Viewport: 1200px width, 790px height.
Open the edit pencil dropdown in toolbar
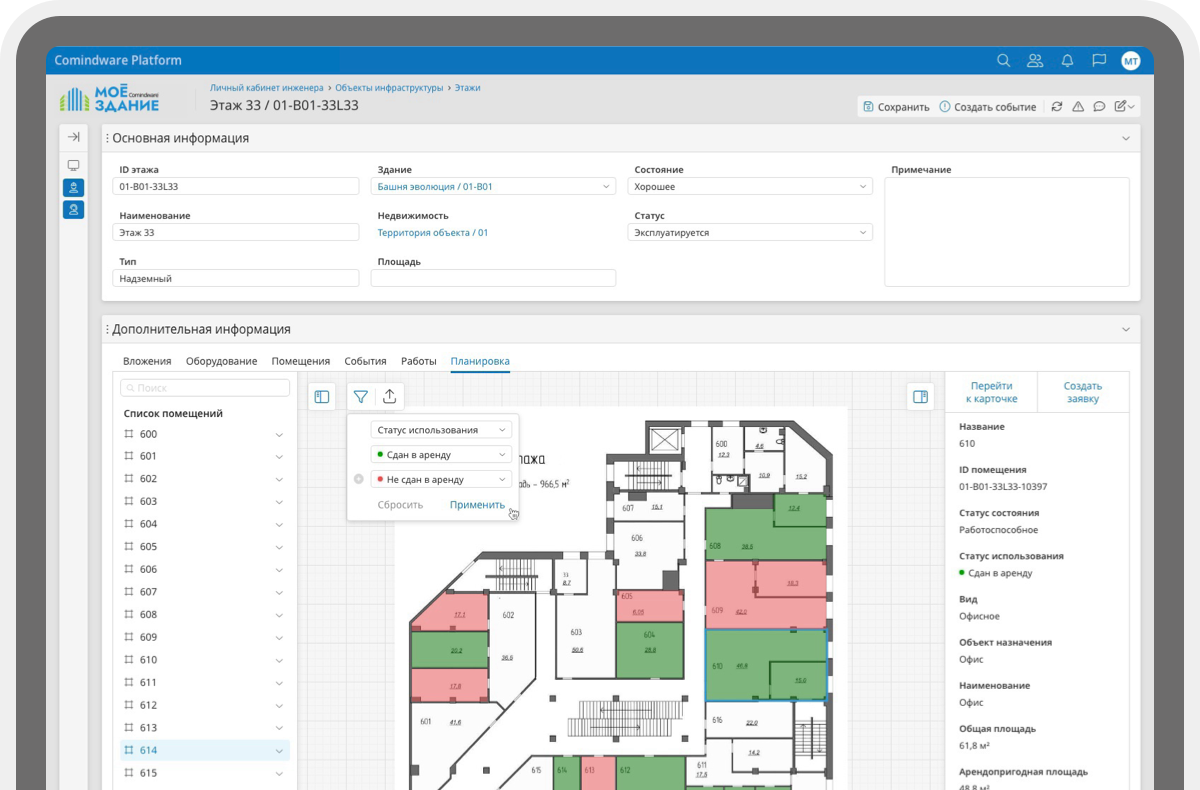coord(1125,107)
